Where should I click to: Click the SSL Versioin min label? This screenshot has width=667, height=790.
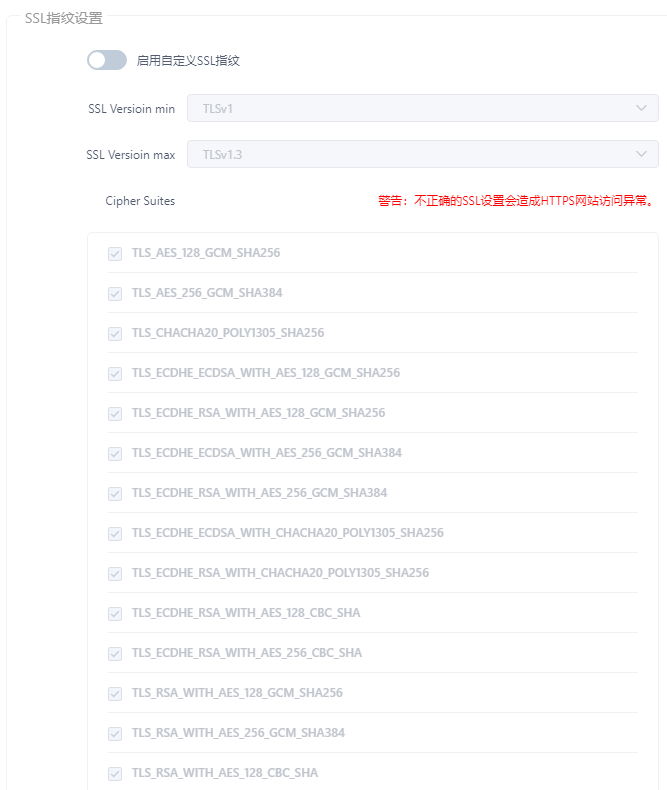(x=131, y=109)
